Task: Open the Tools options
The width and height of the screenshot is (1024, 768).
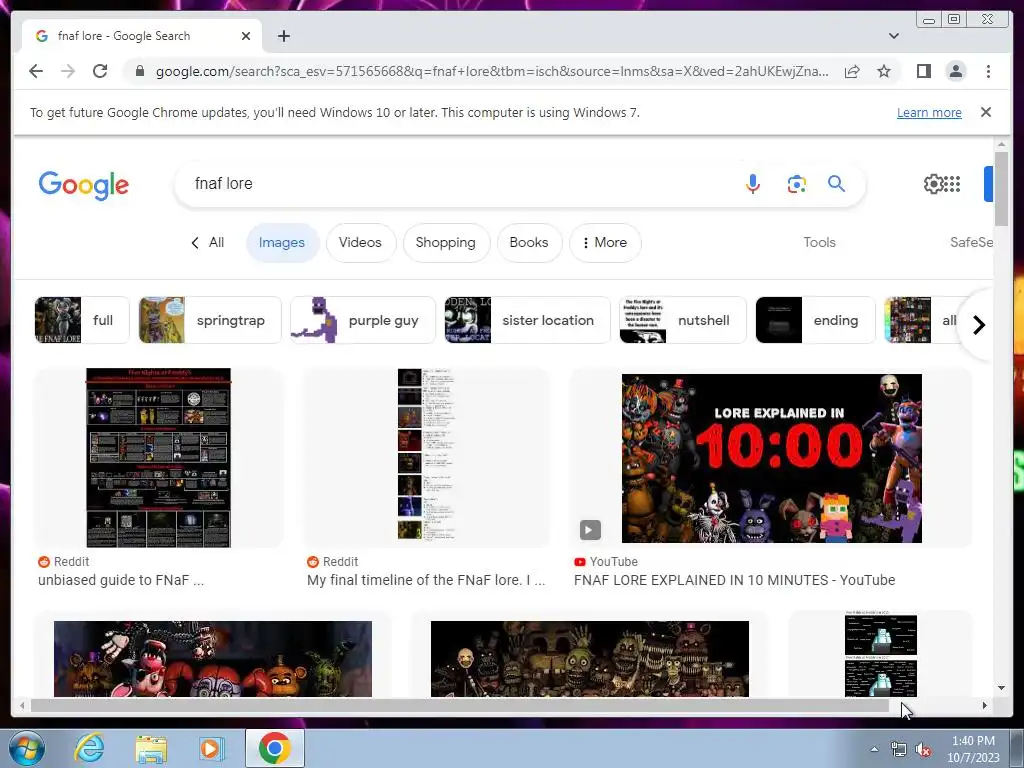Action: (x=819, y=242)
